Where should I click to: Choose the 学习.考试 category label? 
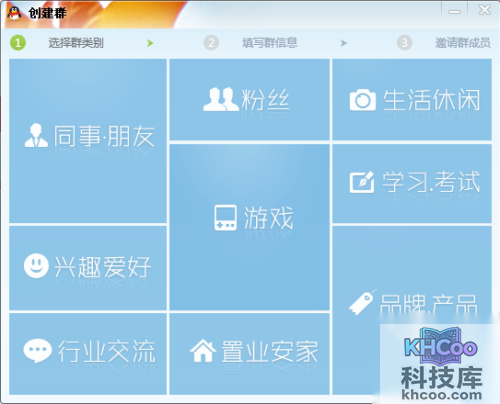(x=431, y=182)
